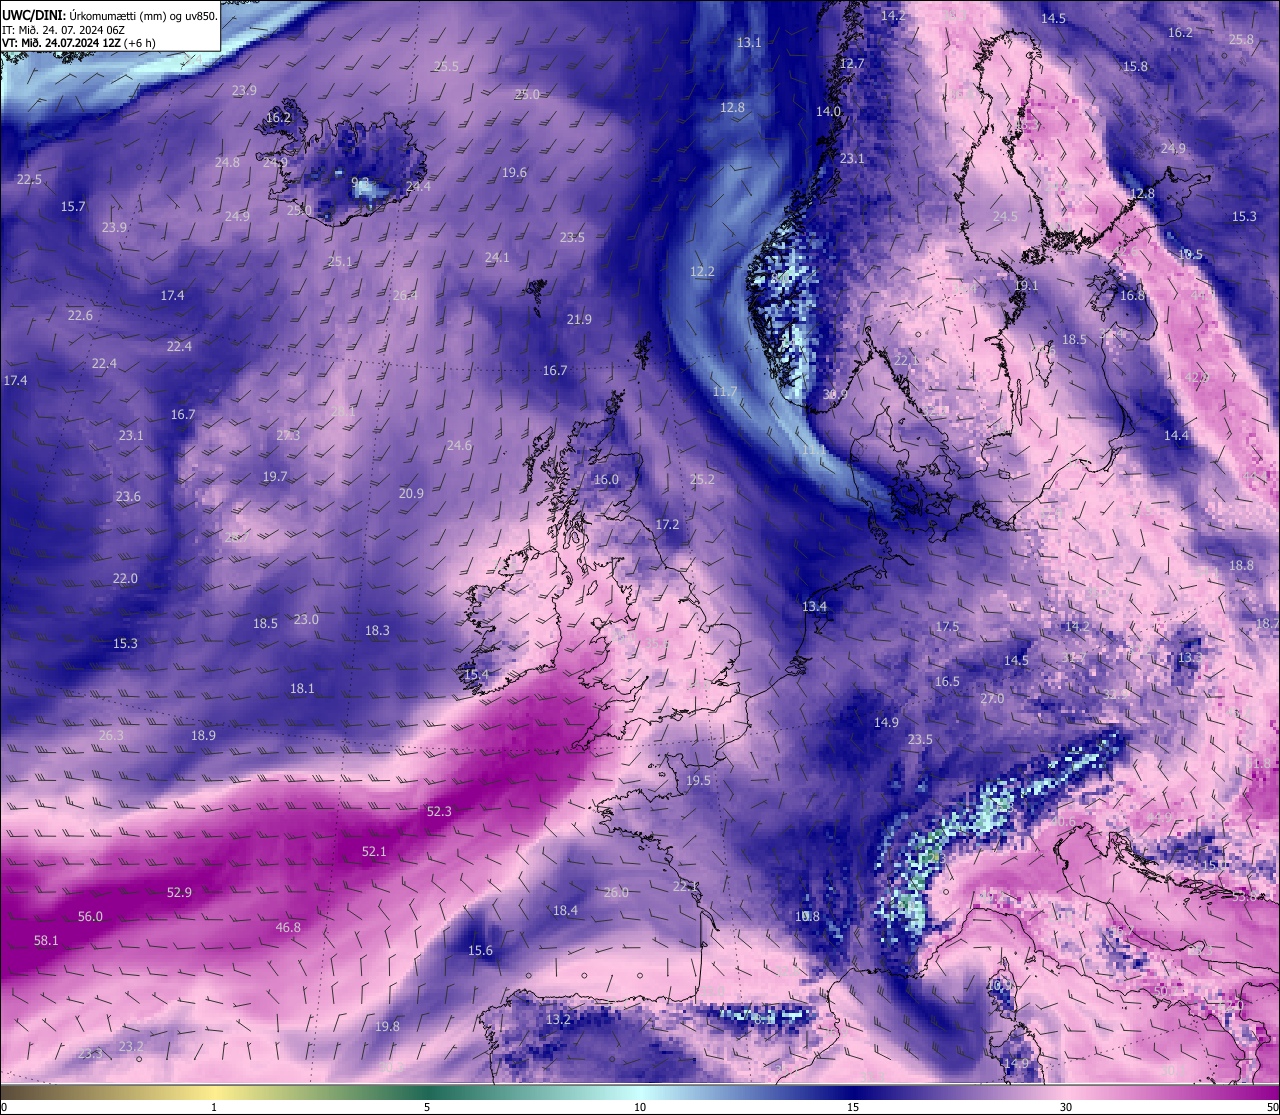Click the 1 tick on the color scale
The width and height of the screenshot is (1280, 1115).
point(214,1107)
